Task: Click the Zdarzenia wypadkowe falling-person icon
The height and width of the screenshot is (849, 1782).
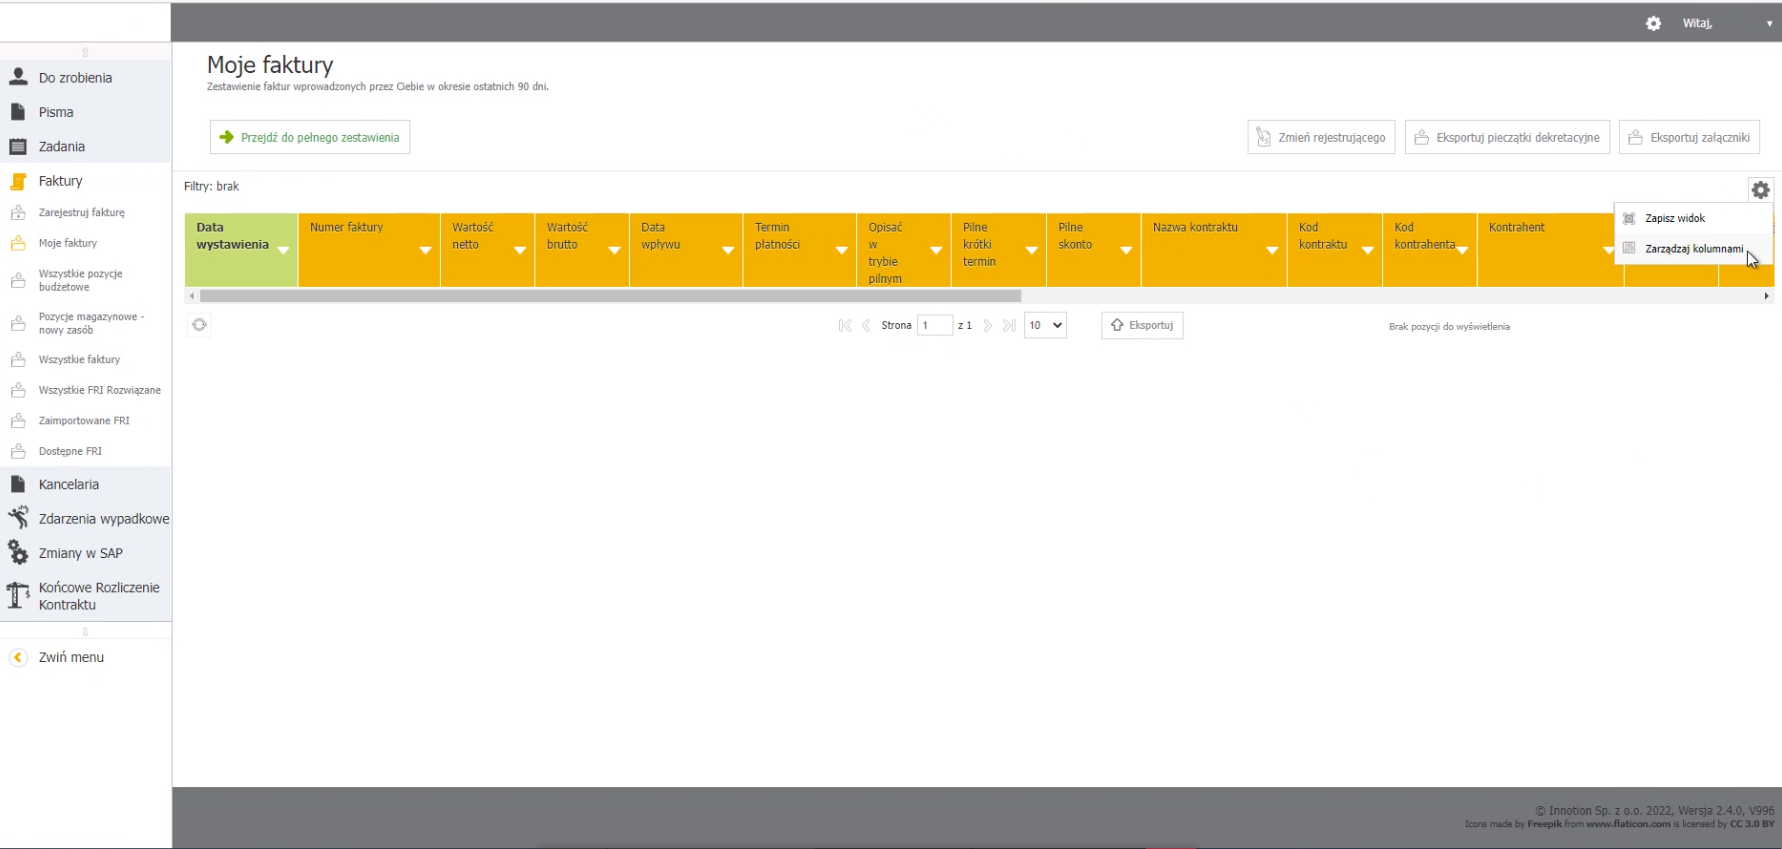Action: click(x=18, y=518)
